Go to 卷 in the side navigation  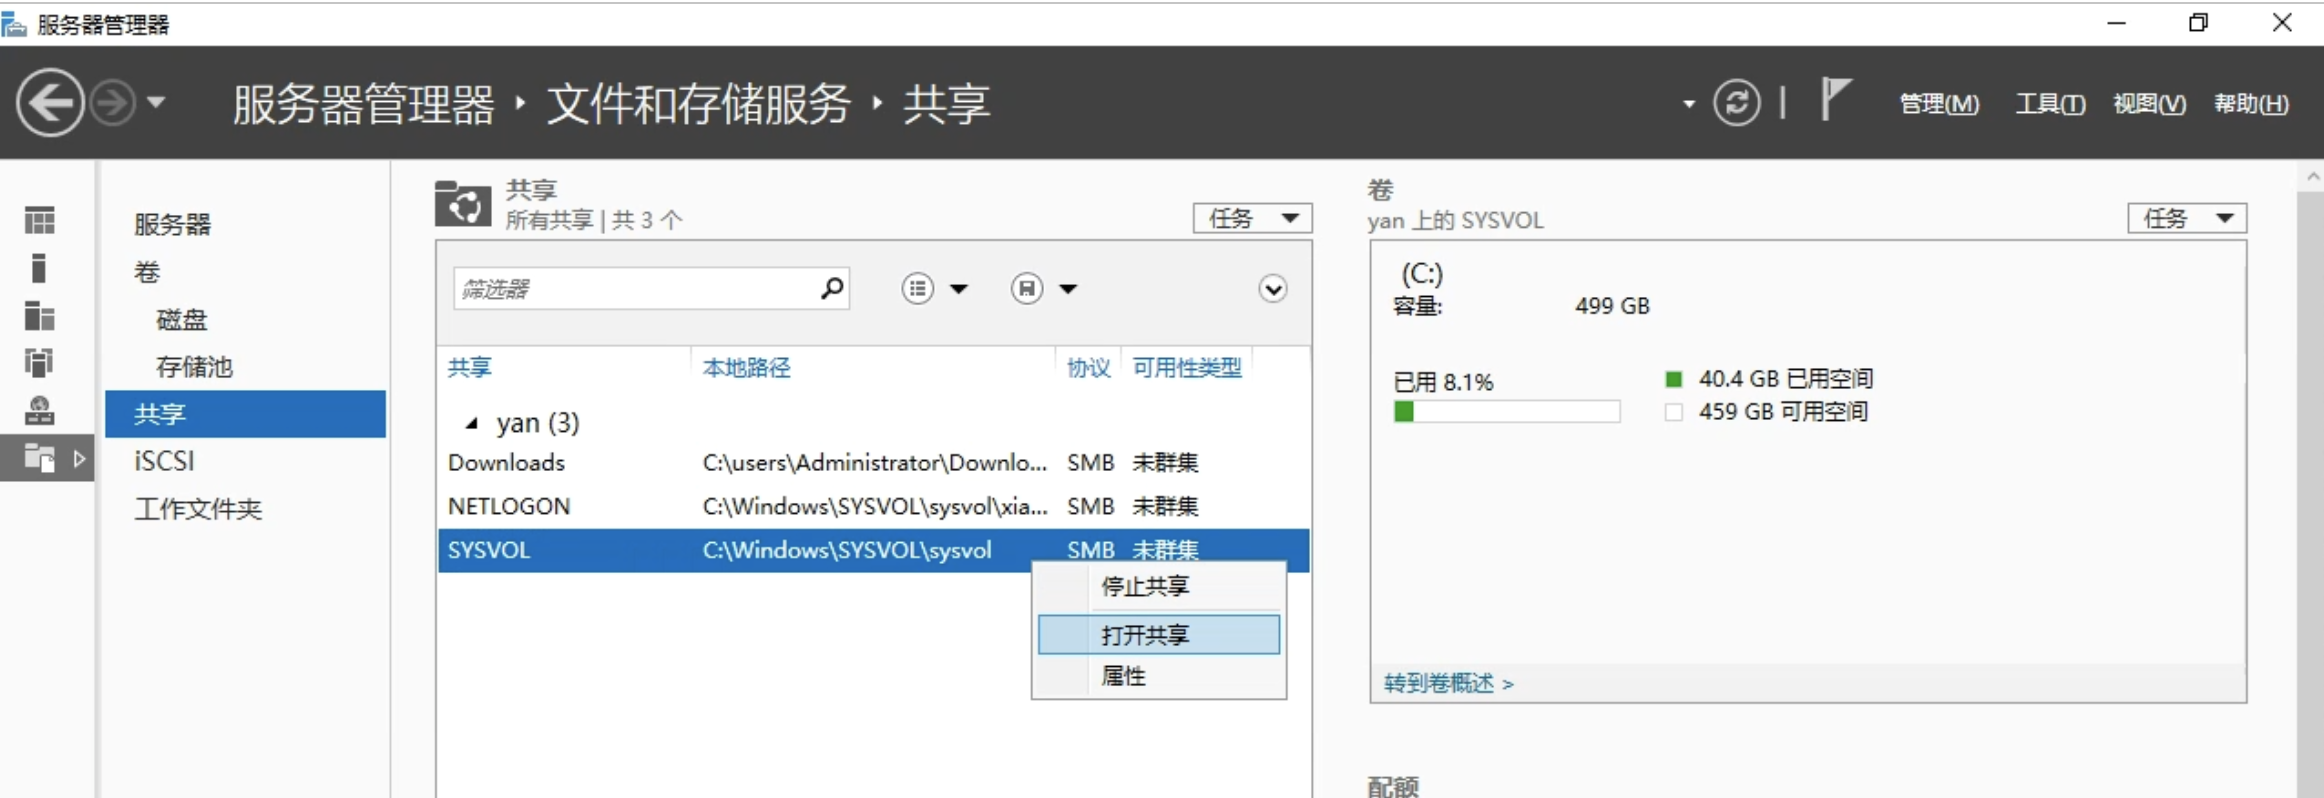click(147, 272)
